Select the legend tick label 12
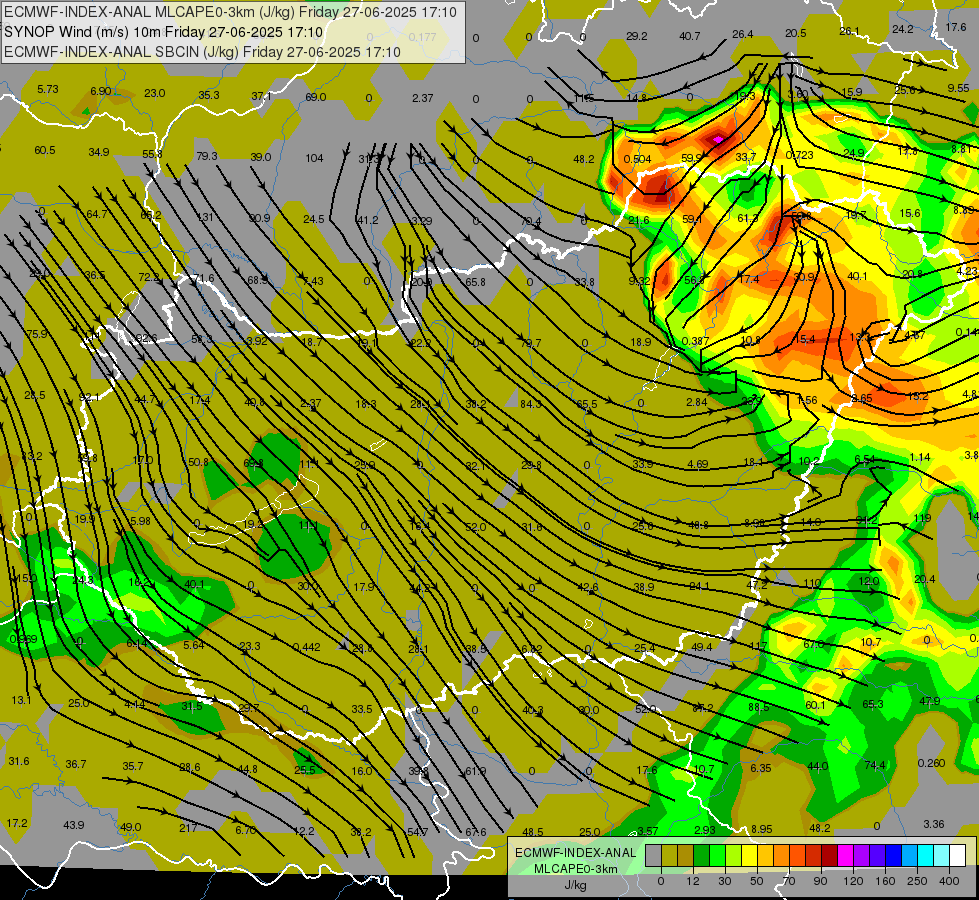 coord(692,881)
